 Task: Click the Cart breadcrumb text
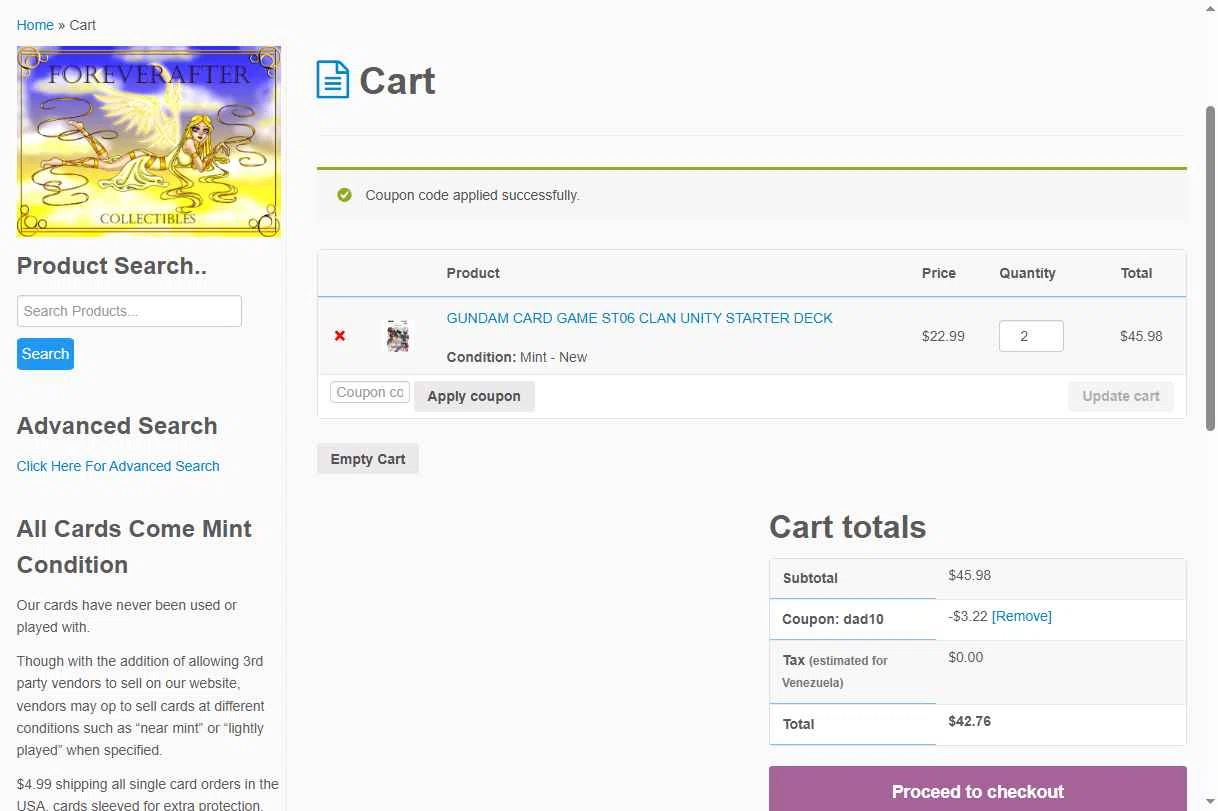pos(83,25)
